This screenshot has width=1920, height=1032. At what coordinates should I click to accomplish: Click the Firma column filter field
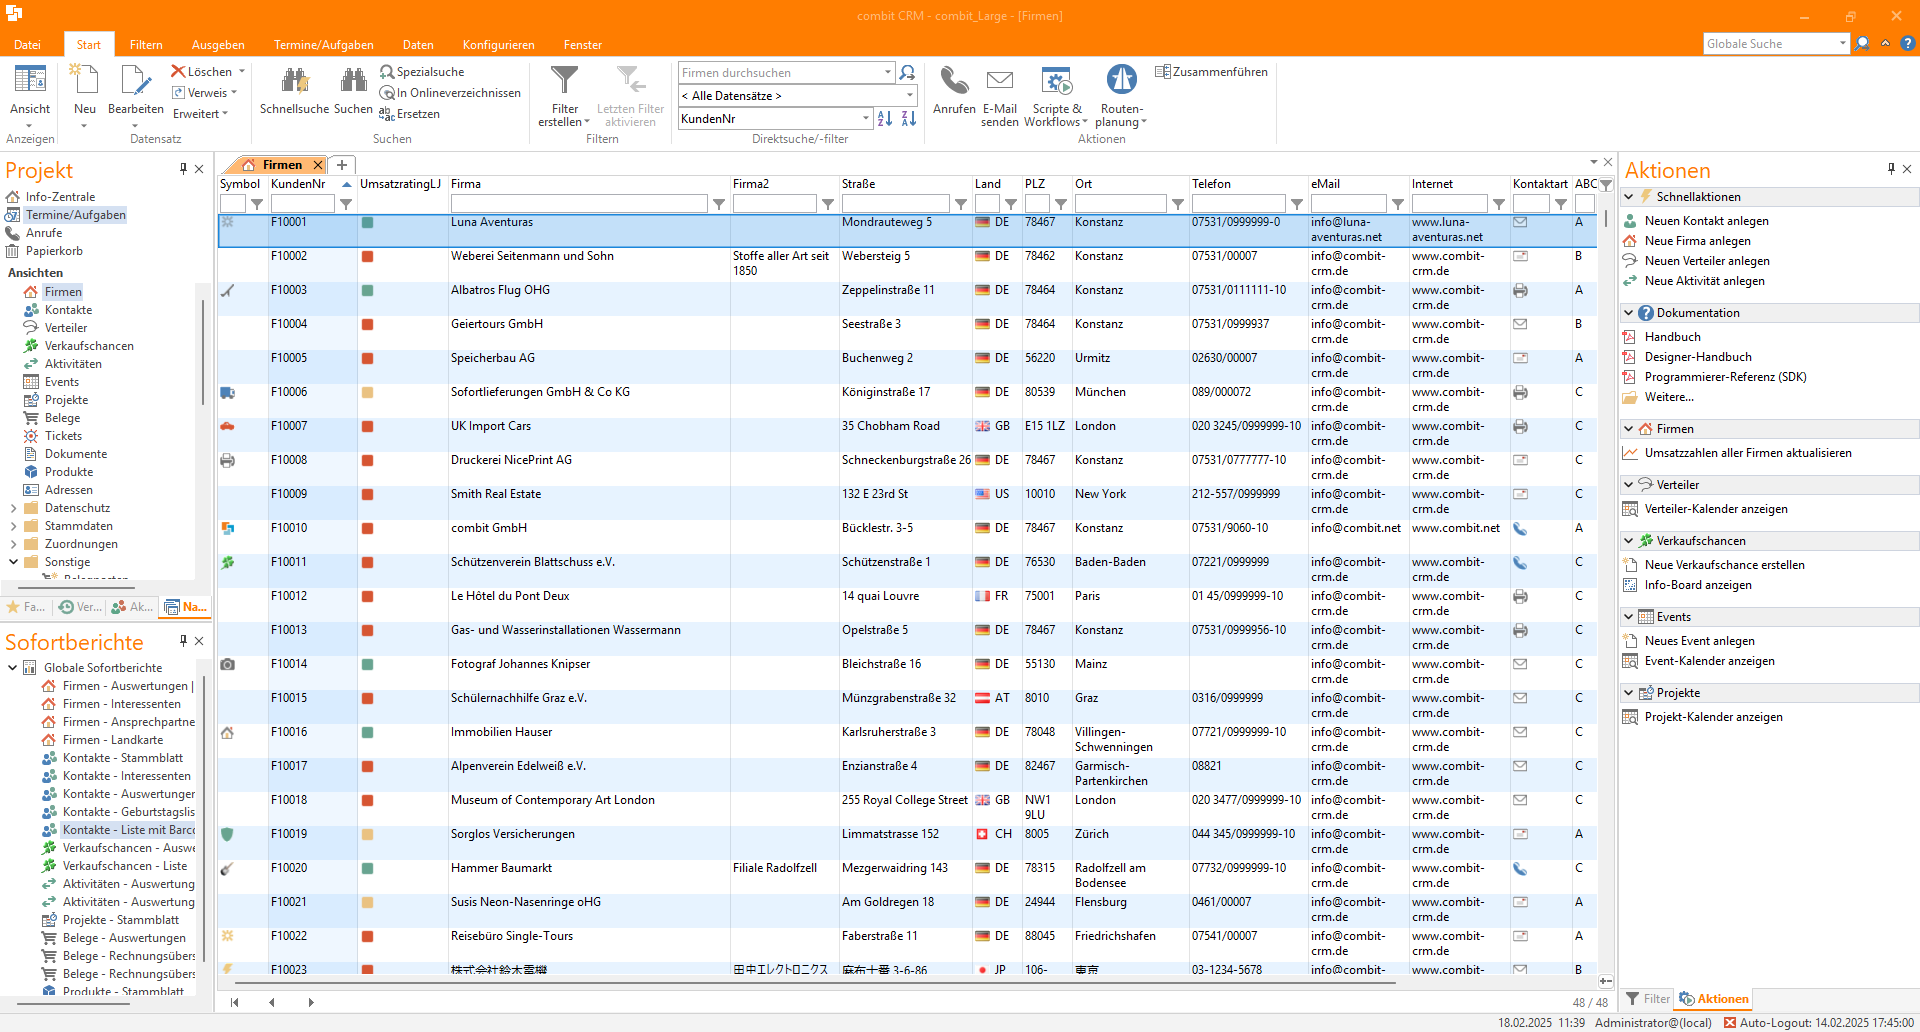pyautogui.click(x=578, y=204)
